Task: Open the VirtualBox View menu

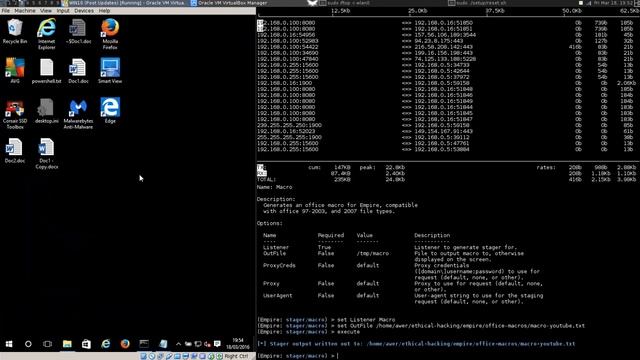Action: pos(46,11)
